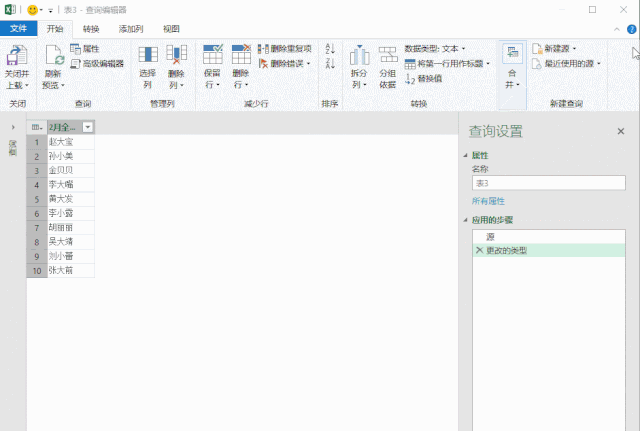Screen dimensions: 640x431
Task: Expand the Remove Rows (删除行) dropdown
Action: (x=247, y=85)
